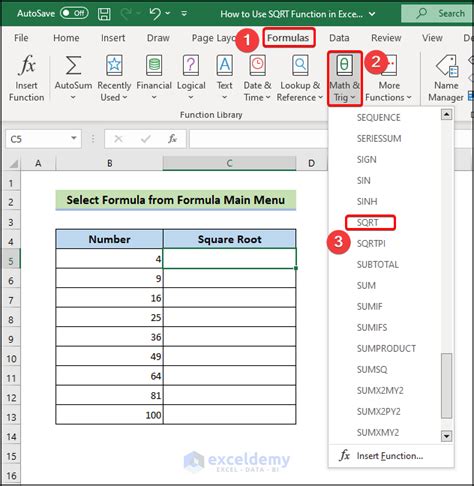Expand the AutoSum dropdown arrow
474x486 pixels.
[x=73, y=98]
